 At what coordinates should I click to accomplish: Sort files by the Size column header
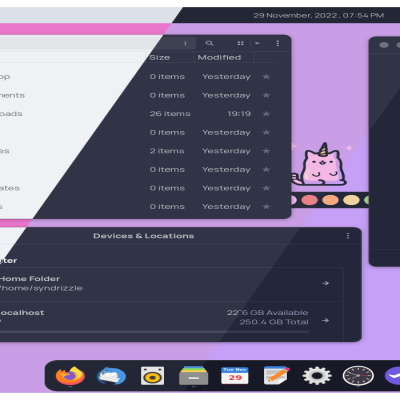click(160, 57)
